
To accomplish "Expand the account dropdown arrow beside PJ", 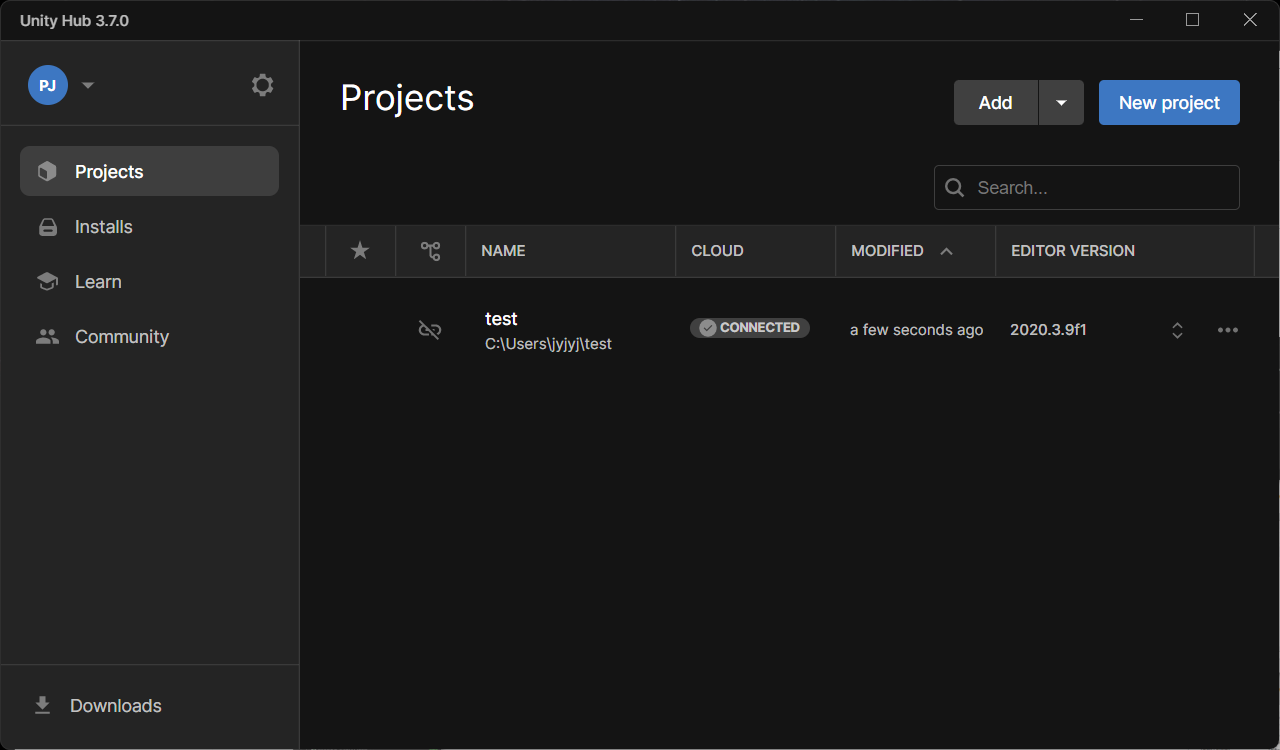I will 88,85.
